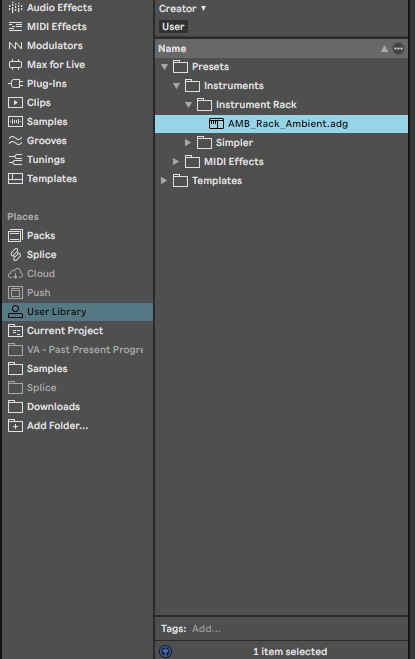Browse the Clips category
Screen dimensions: 415x659
(x=39, y=103)
